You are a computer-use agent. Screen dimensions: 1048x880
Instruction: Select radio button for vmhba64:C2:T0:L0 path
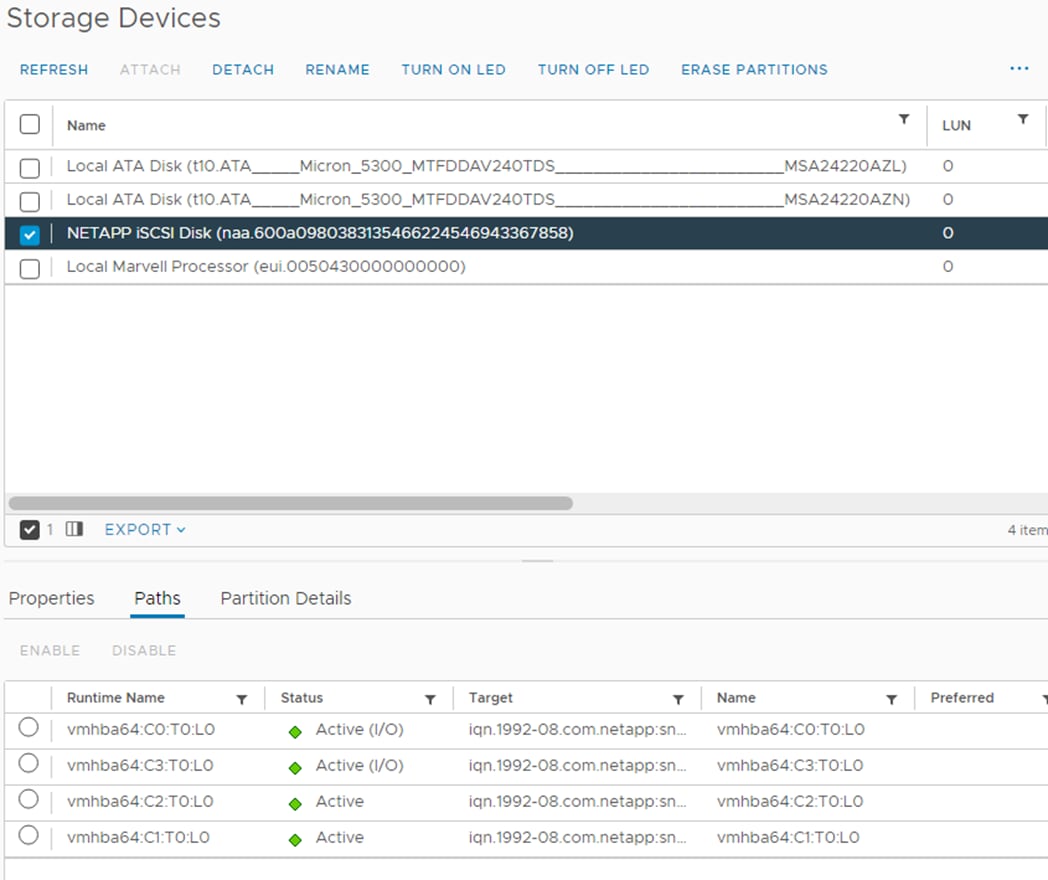(29, 800)
